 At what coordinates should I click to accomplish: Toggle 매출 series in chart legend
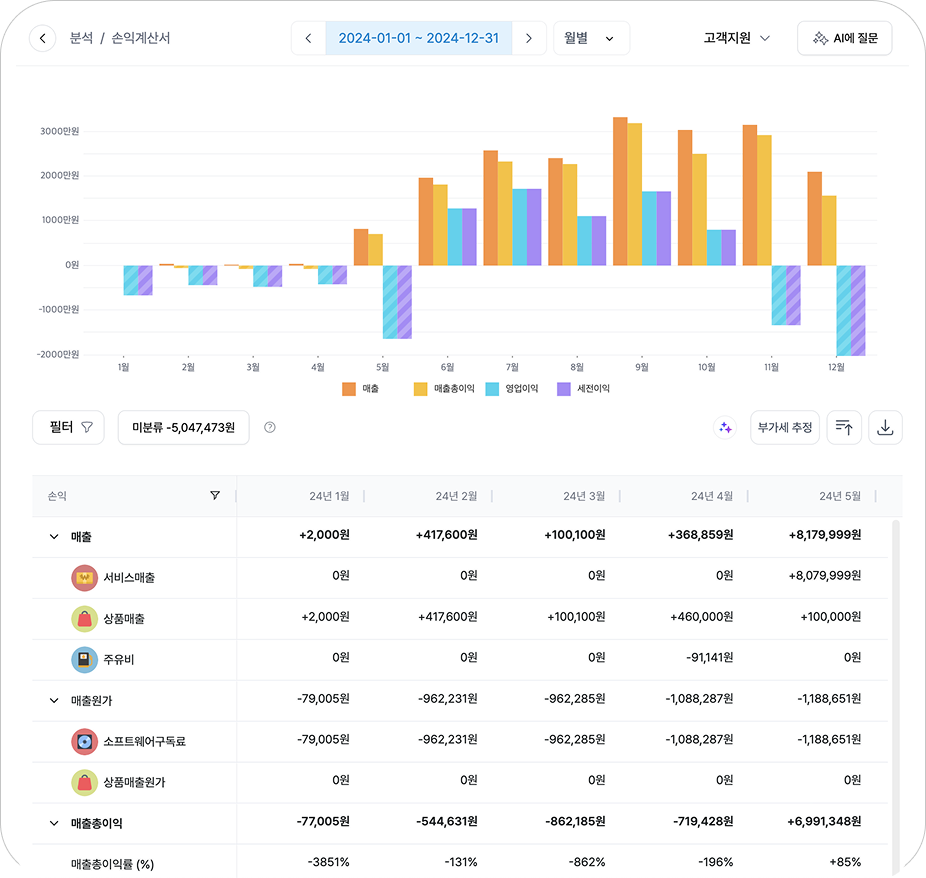[x=360, y=388]
